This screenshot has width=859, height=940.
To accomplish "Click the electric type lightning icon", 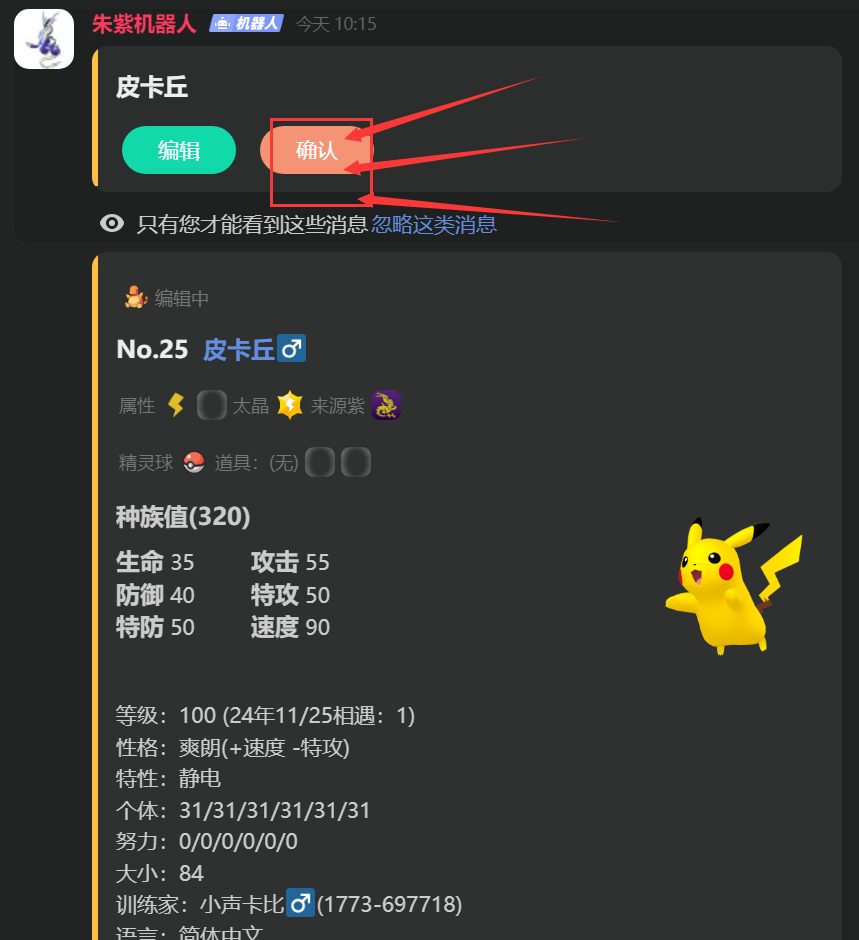I will click(176, 405).
